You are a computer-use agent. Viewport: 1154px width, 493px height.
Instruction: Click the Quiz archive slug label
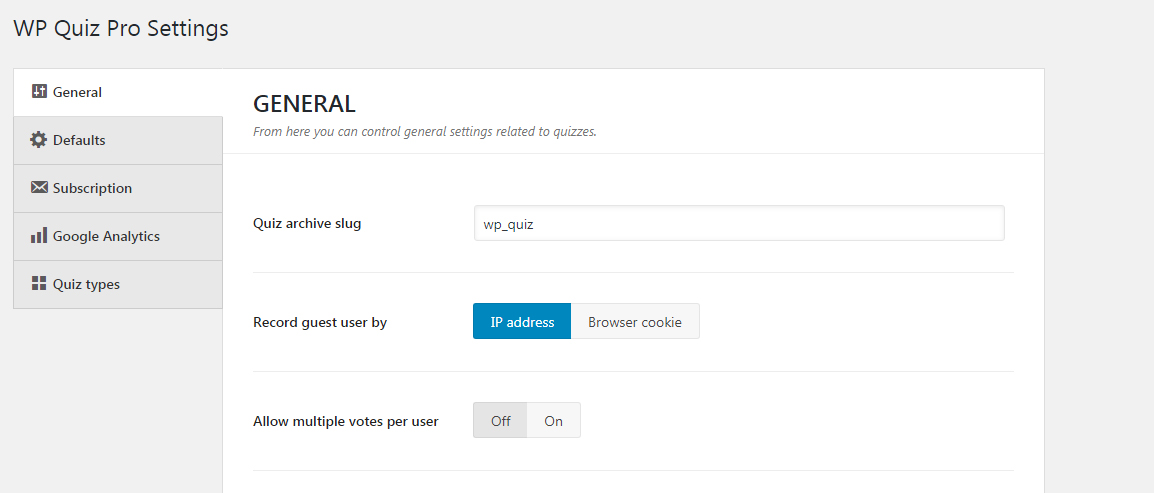tap(307, 223)
